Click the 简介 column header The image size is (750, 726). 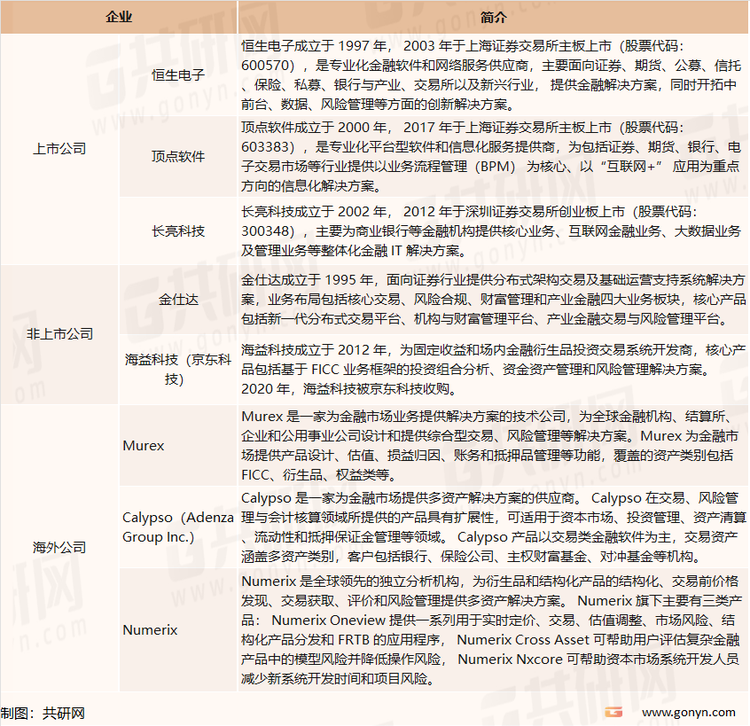pos(493,17)
